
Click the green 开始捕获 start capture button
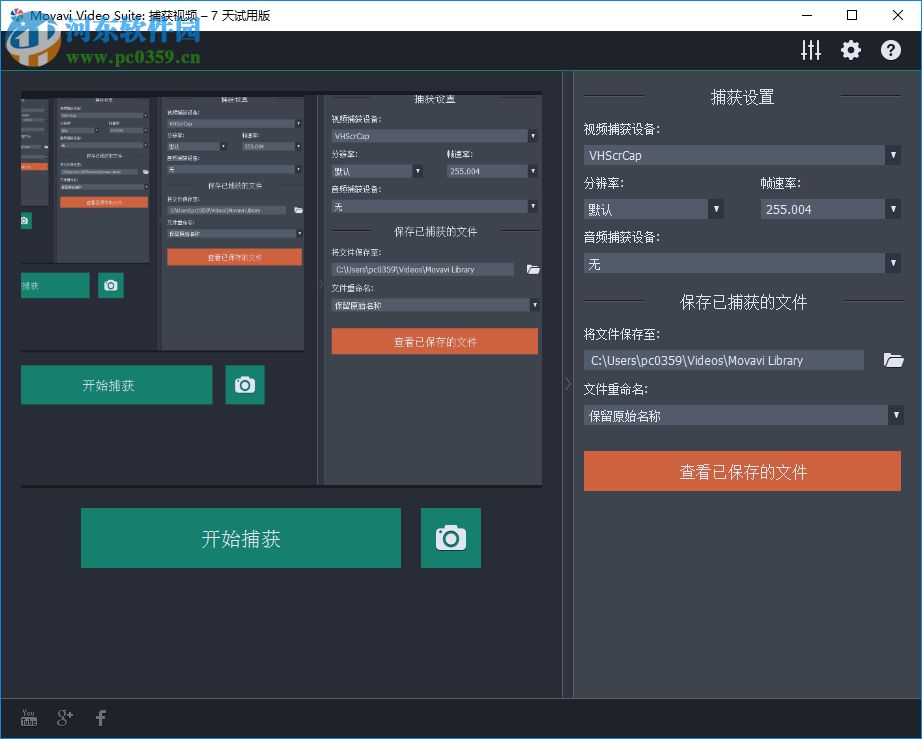click(x=240, y=537)
